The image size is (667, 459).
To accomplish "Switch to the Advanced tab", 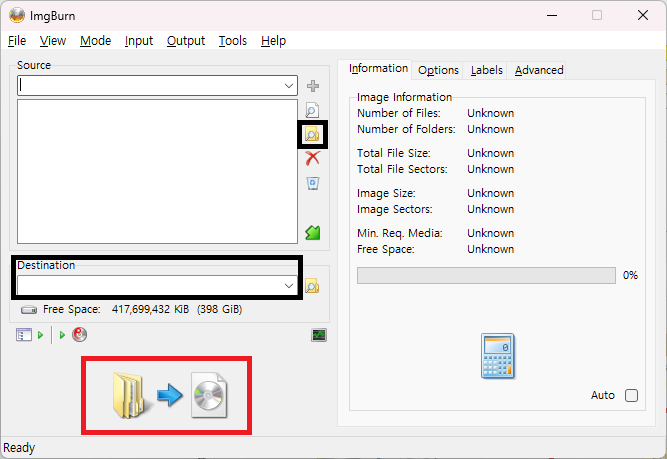I will [x=539, y=70].
